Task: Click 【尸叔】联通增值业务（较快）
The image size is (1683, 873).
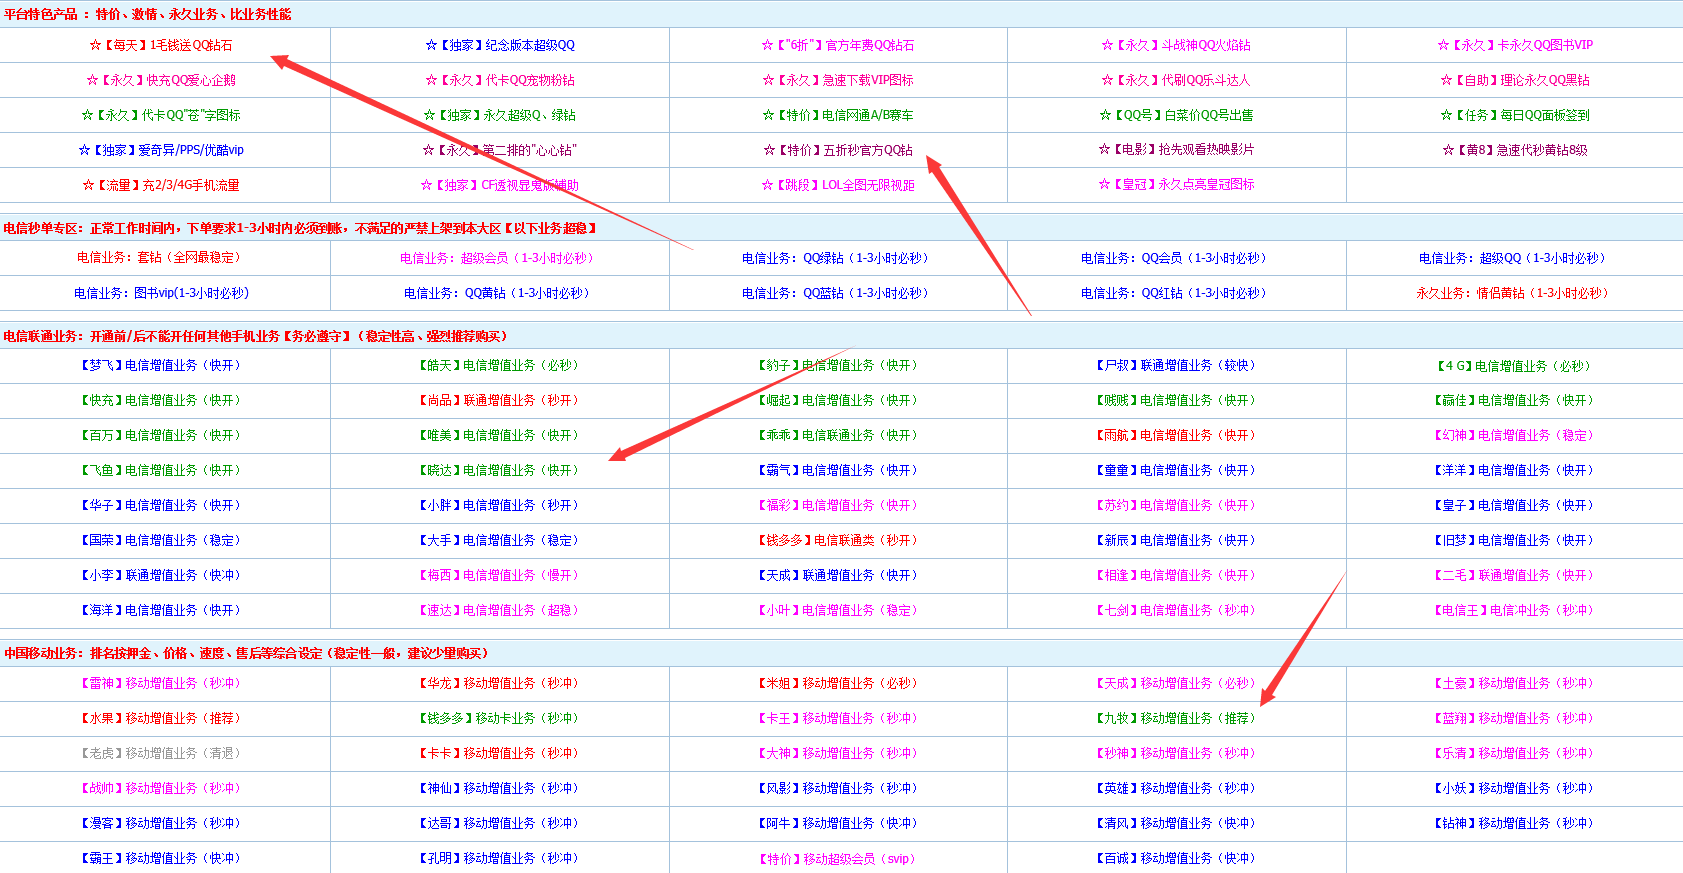Action: coord(1176,365)
